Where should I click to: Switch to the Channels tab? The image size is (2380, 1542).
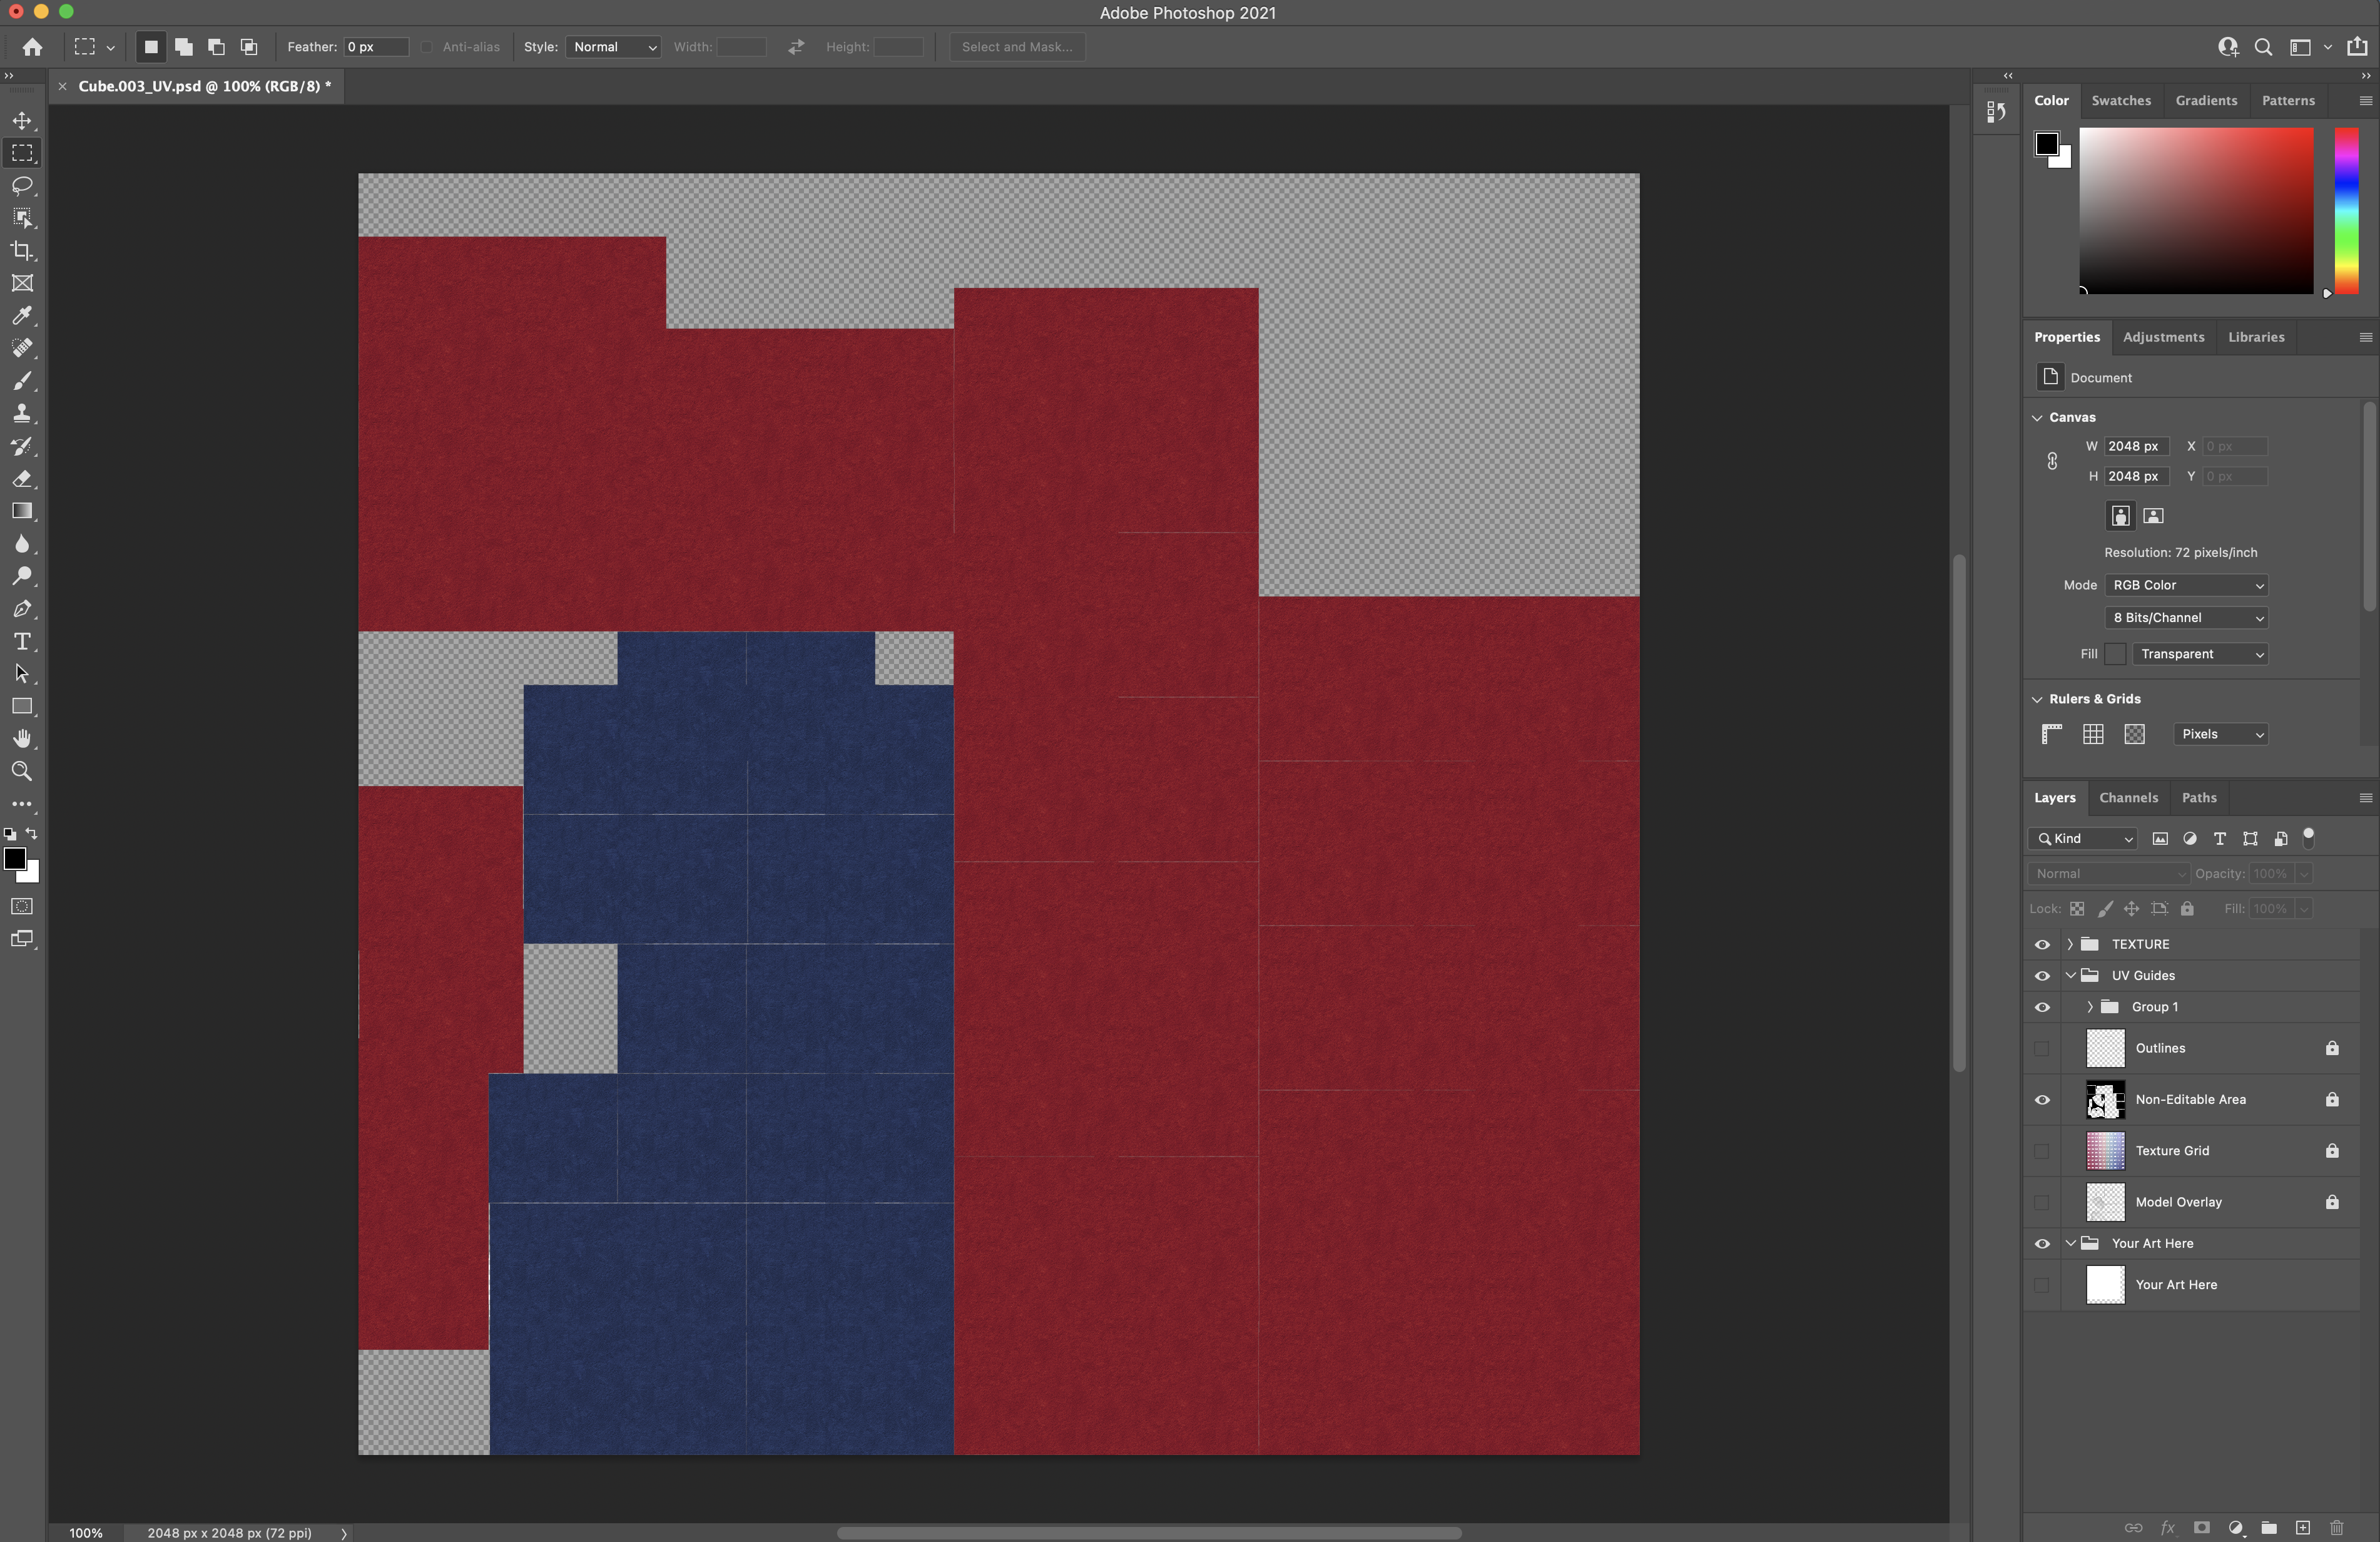coord(2129,798)
